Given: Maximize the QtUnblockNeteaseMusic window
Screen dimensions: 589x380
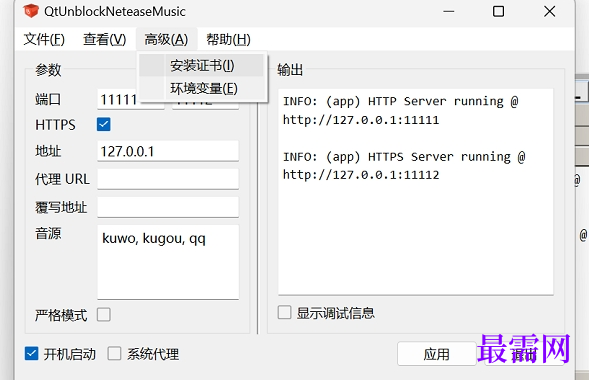Looking at the screenshot, I should coord(498,12).
